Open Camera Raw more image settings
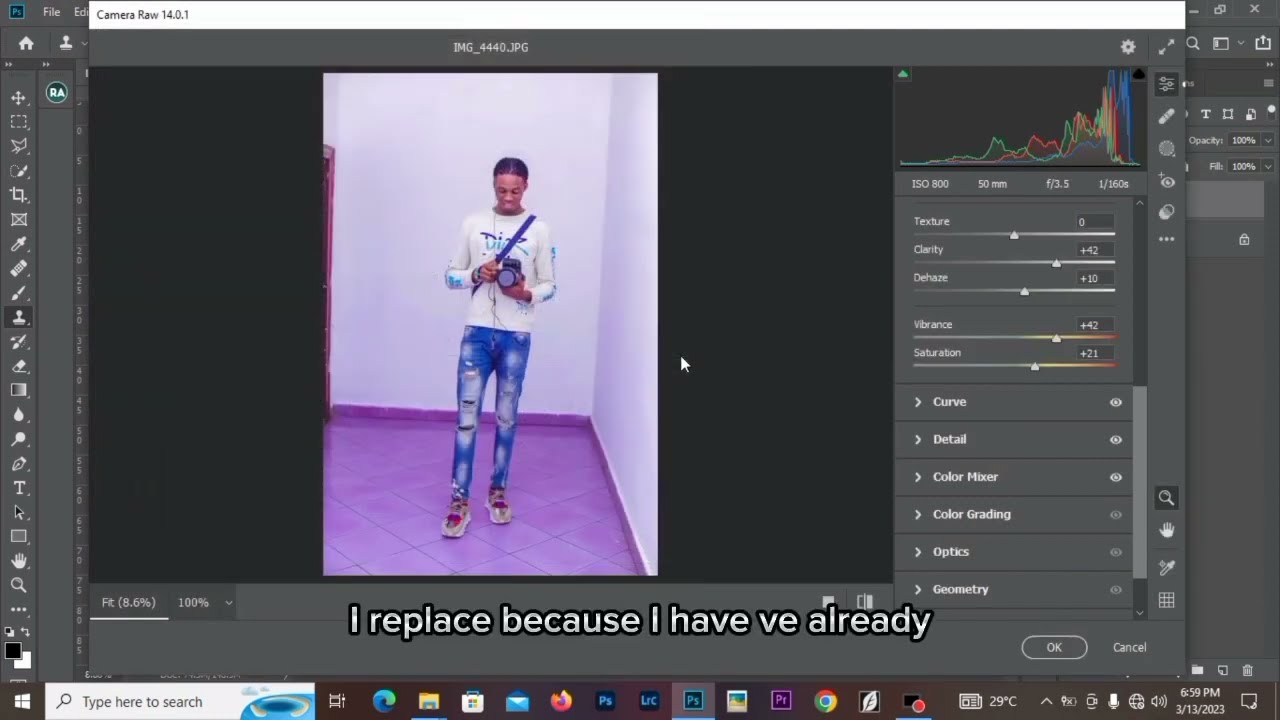The image size is (1280, 720). tap(1166, 240)
